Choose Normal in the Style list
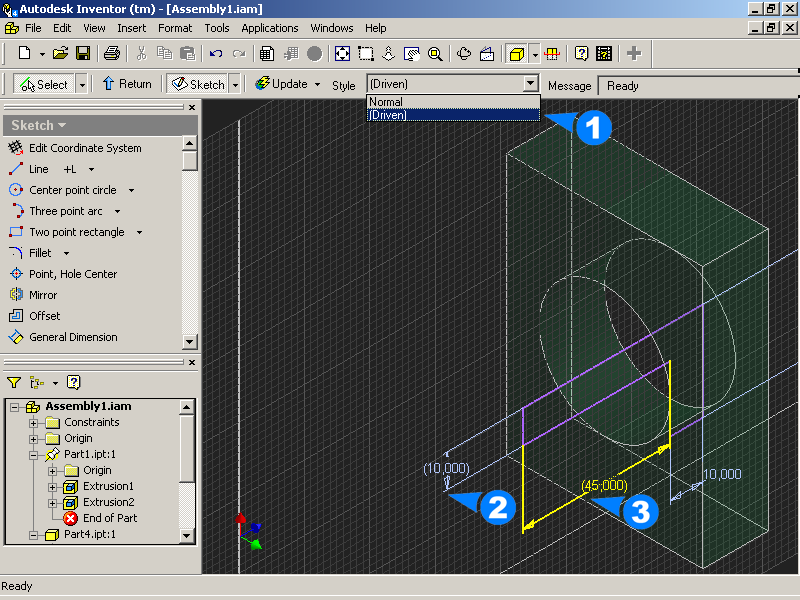The image size is (800, 600). 453,102
